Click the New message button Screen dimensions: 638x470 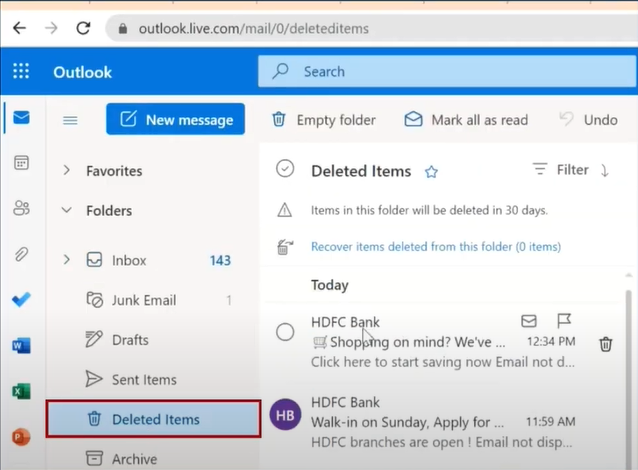point(175,119)
